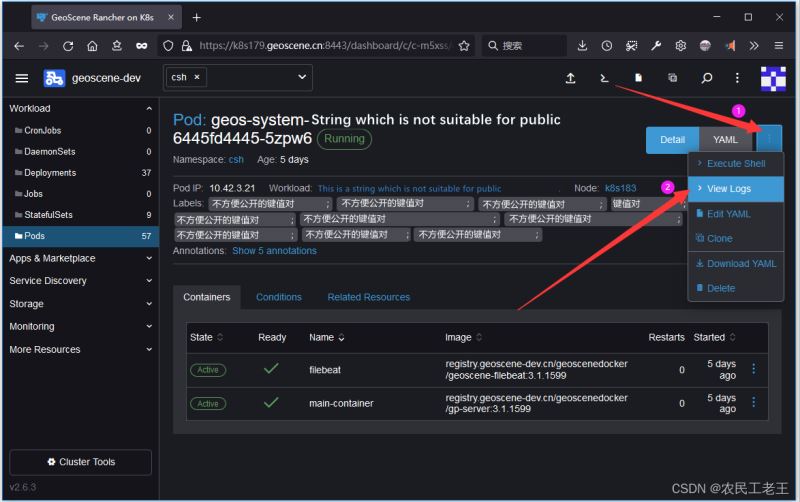
Task: Click the Cluster Tools button
Action: click(x=81, y=462)
